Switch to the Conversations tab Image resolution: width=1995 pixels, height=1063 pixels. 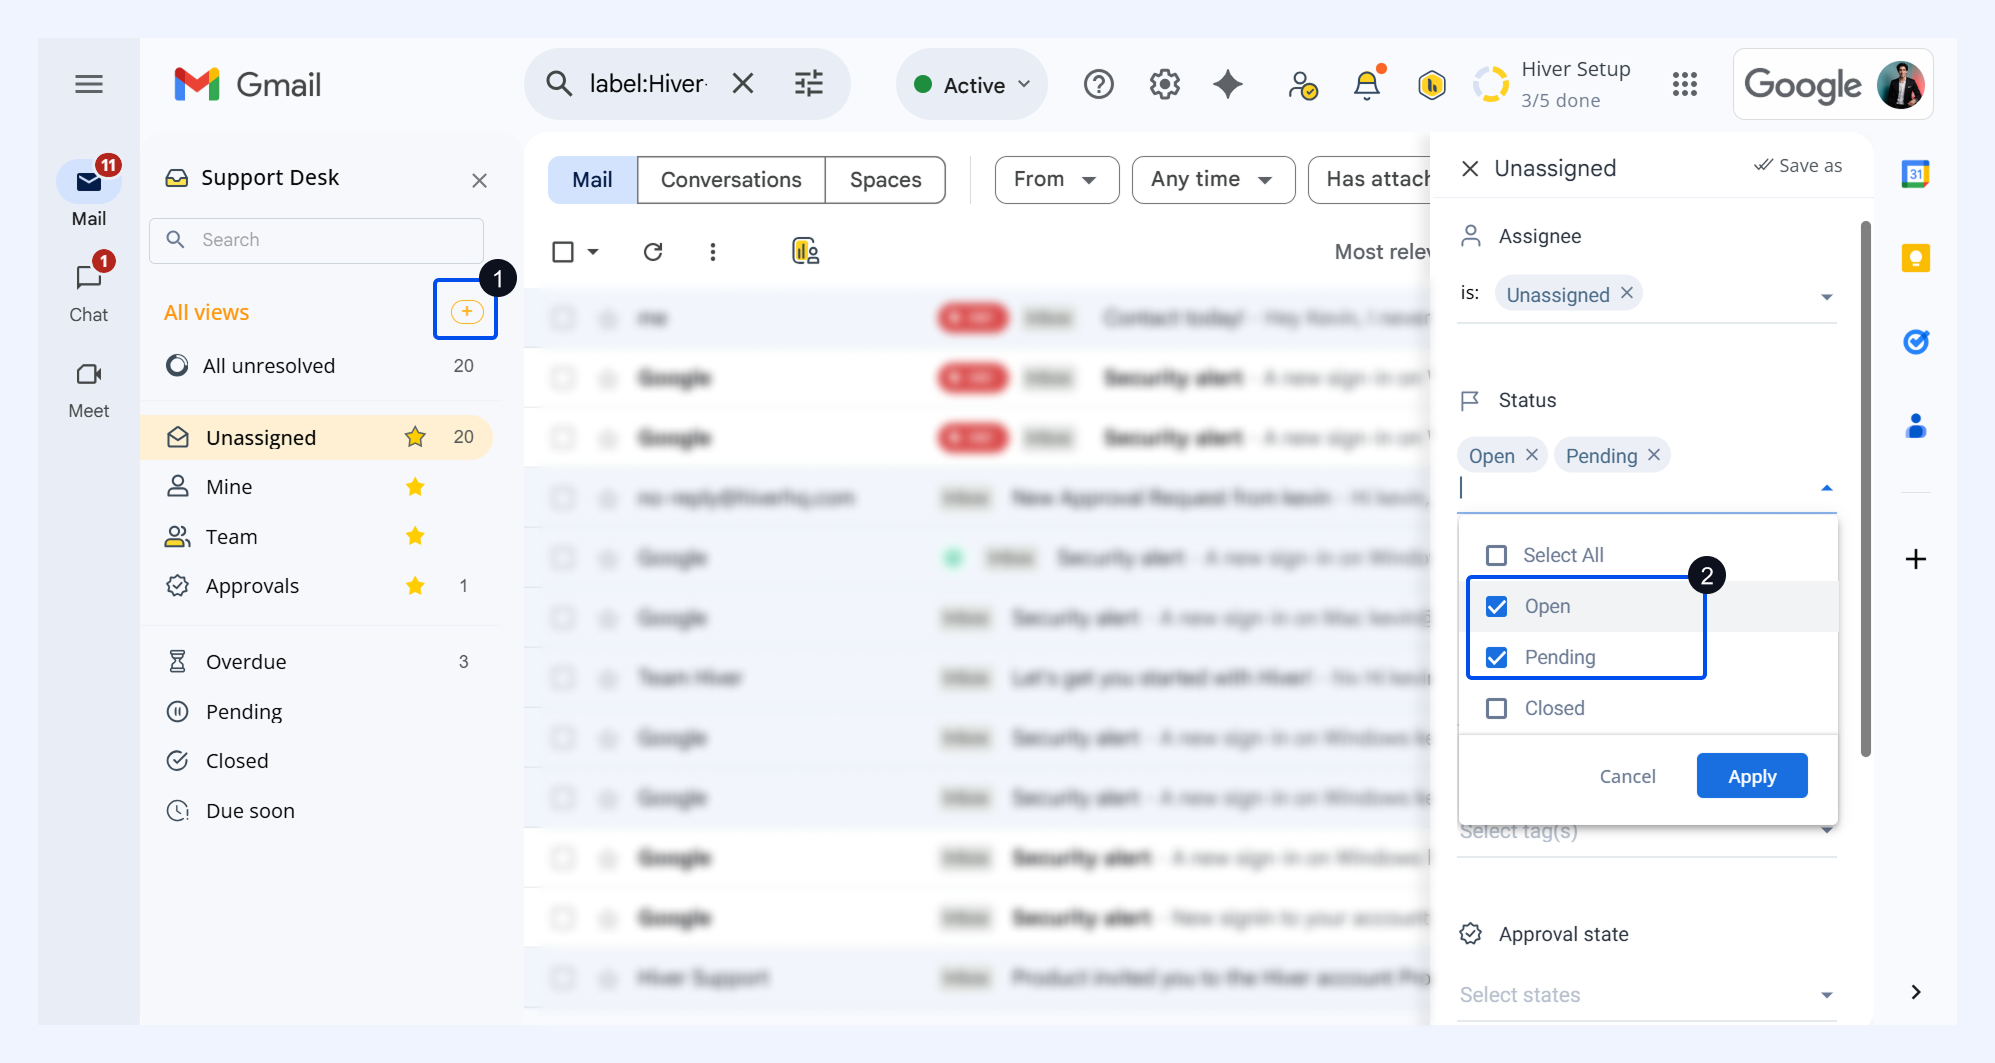point(731,180)
